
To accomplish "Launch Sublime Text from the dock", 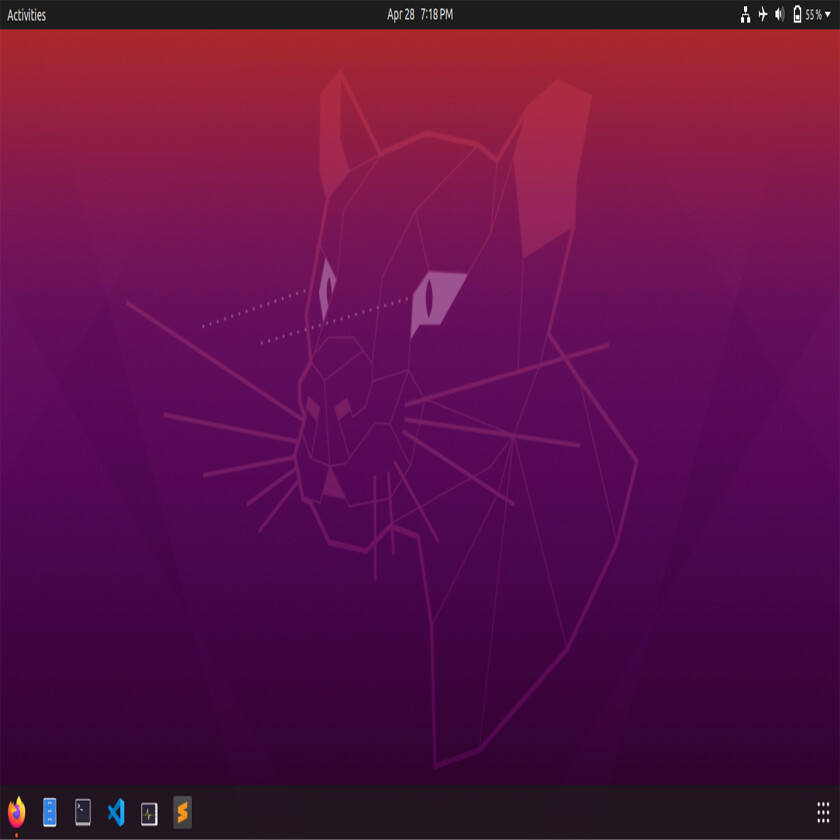I will coord(182,811).
